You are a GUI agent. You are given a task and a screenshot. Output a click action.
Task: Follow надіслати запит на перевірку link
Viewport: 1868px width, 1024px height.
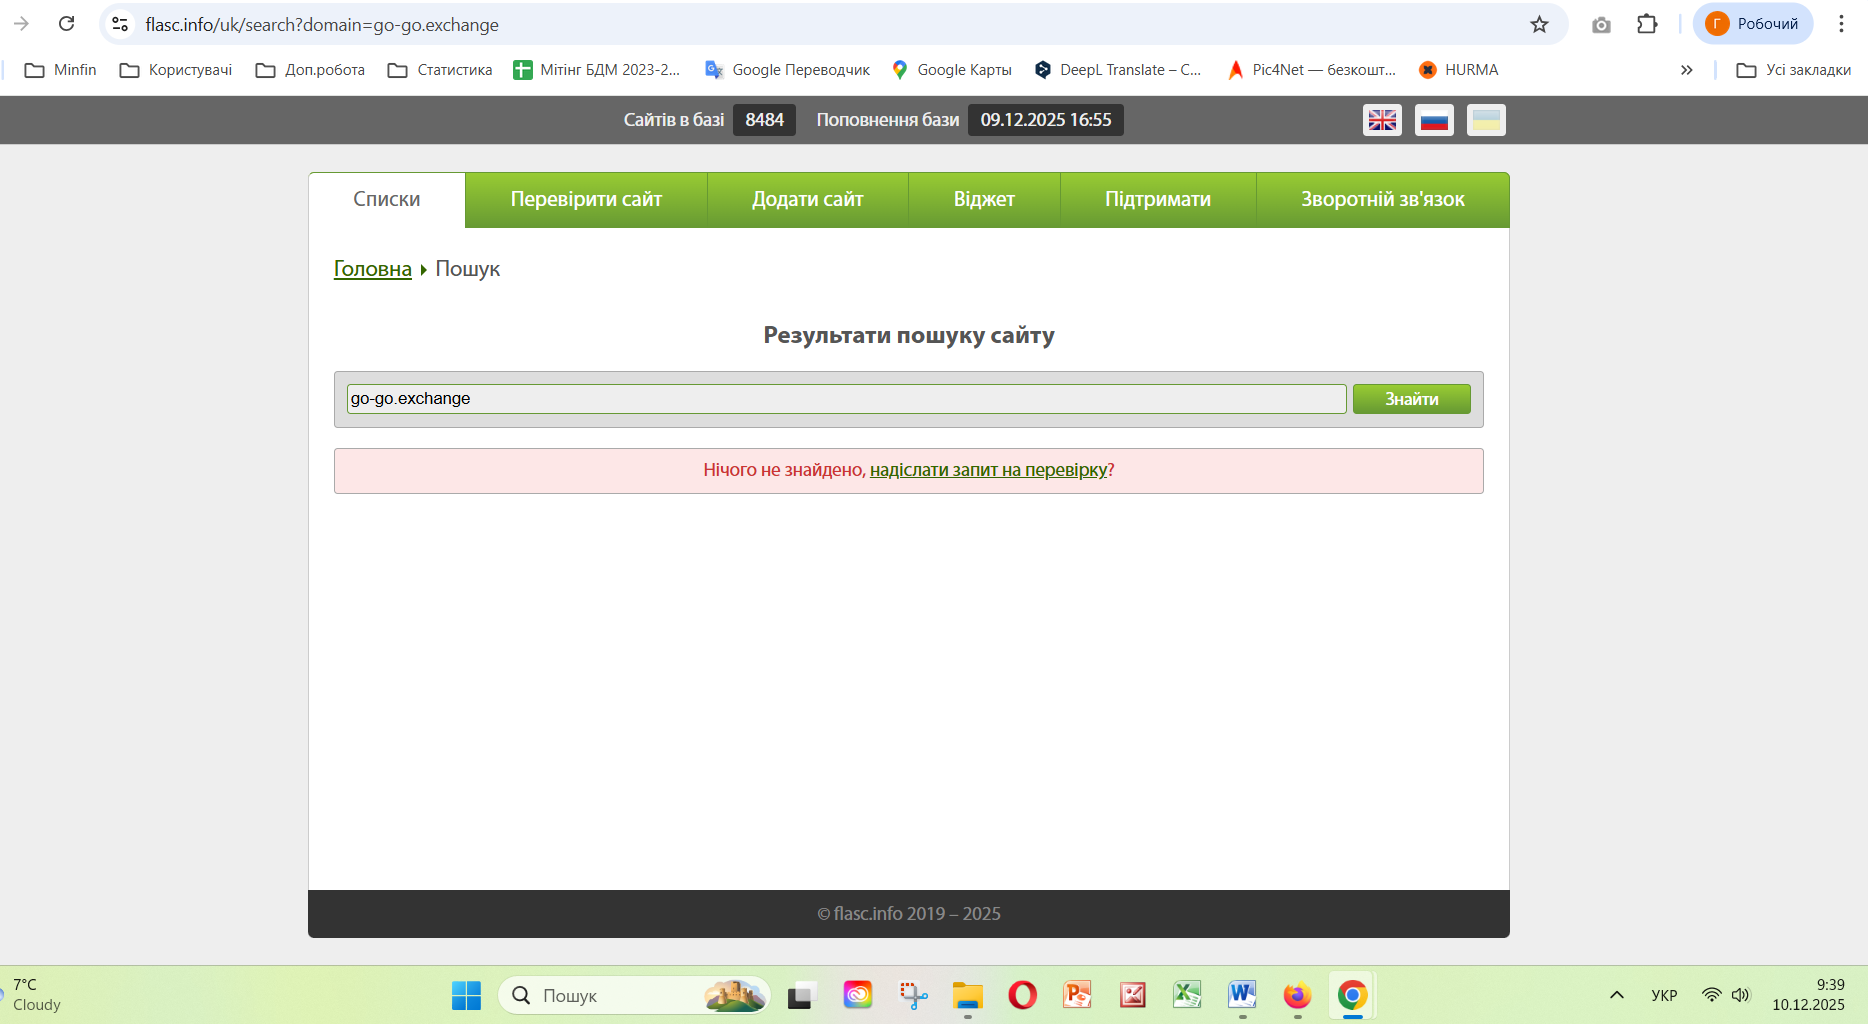click(x=988, y=470)
